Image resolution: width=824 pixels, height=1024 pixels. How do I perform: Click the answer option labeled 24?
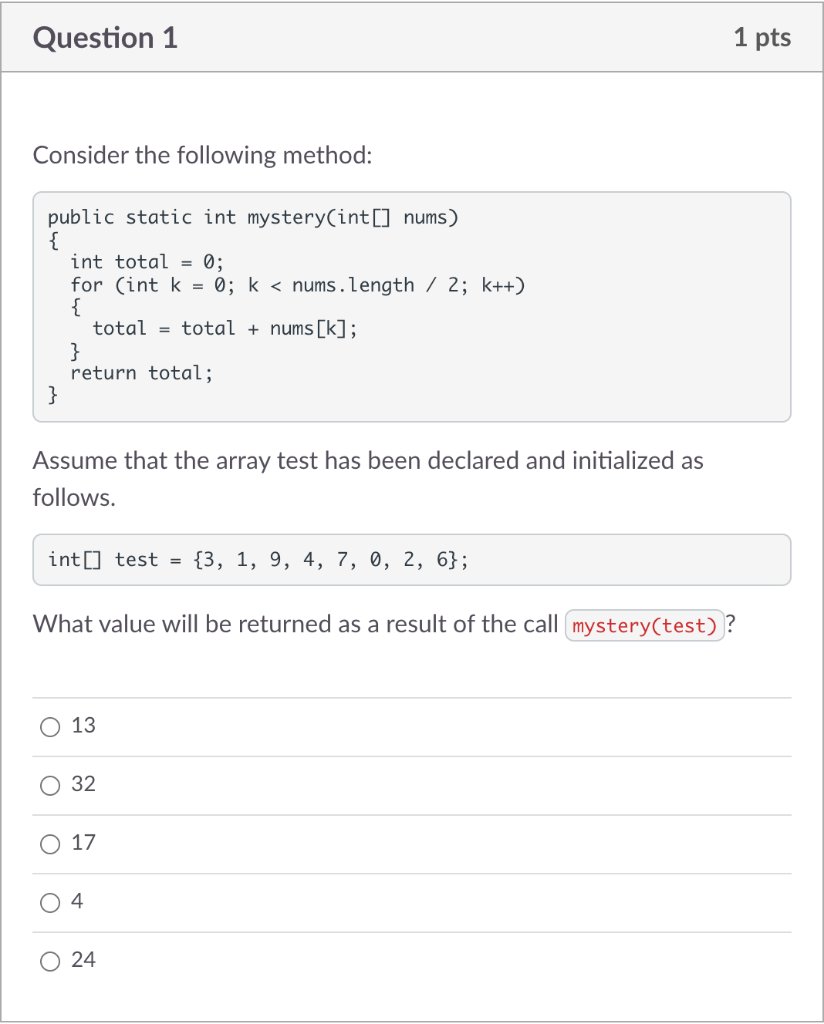pyautogui.click(x=81, y=960)
